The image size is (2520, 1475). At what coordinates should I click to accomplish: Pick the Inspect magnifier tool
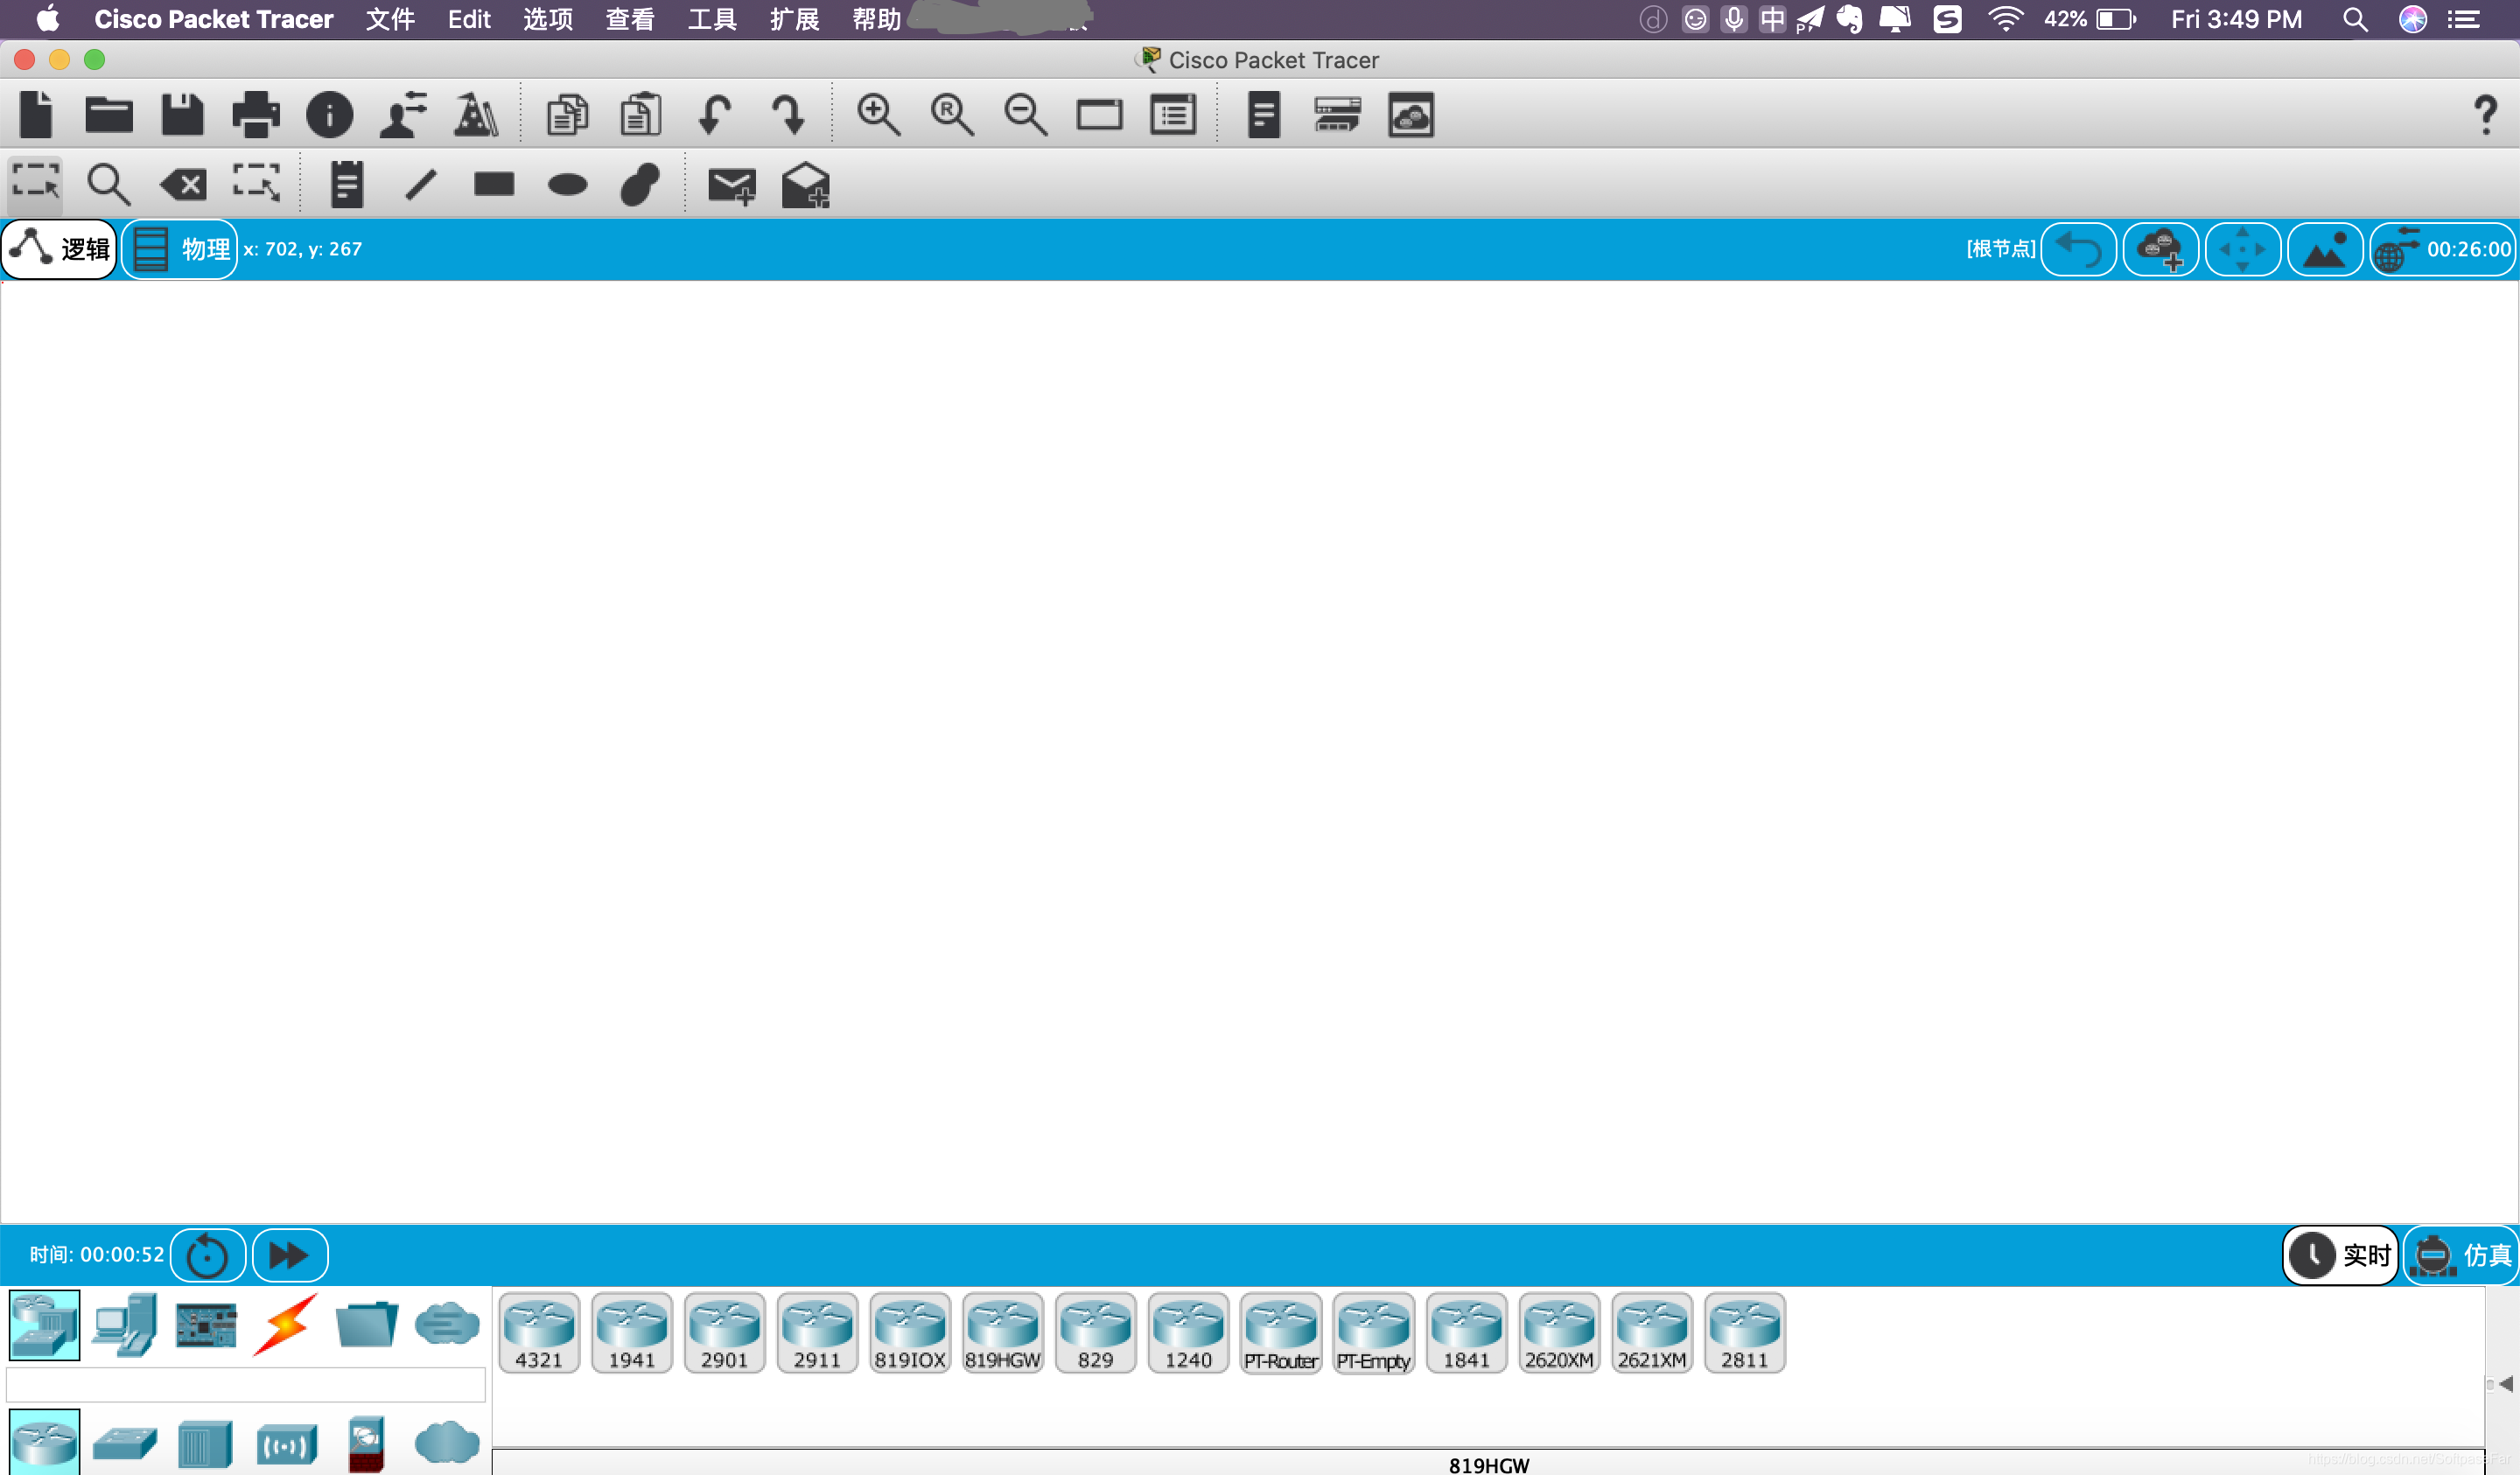click(x=108, y=184)
